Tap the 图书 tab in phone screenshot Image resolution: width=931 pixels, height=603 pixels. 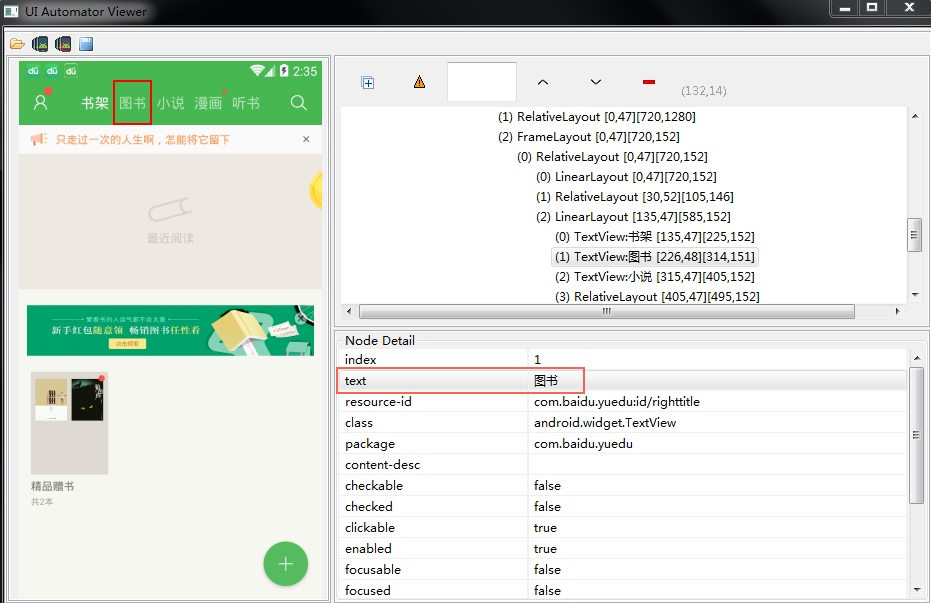(132, 103)
